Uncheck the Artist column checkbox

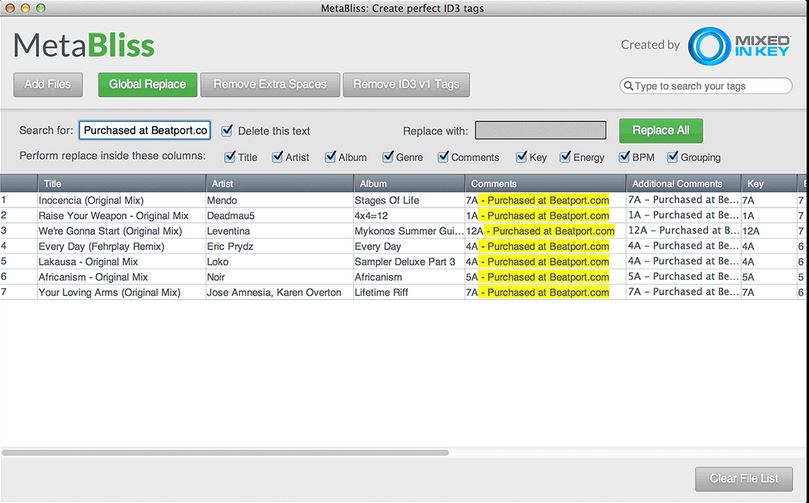pyautogui.click(x=278, y=156)
